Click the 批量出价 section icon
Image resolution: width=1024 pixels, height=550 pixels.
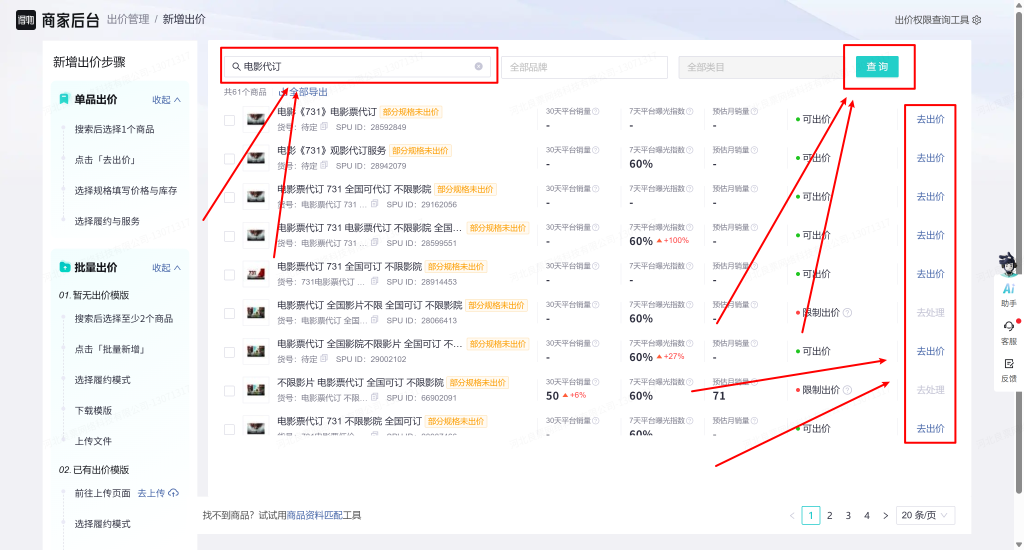(64, 267)
